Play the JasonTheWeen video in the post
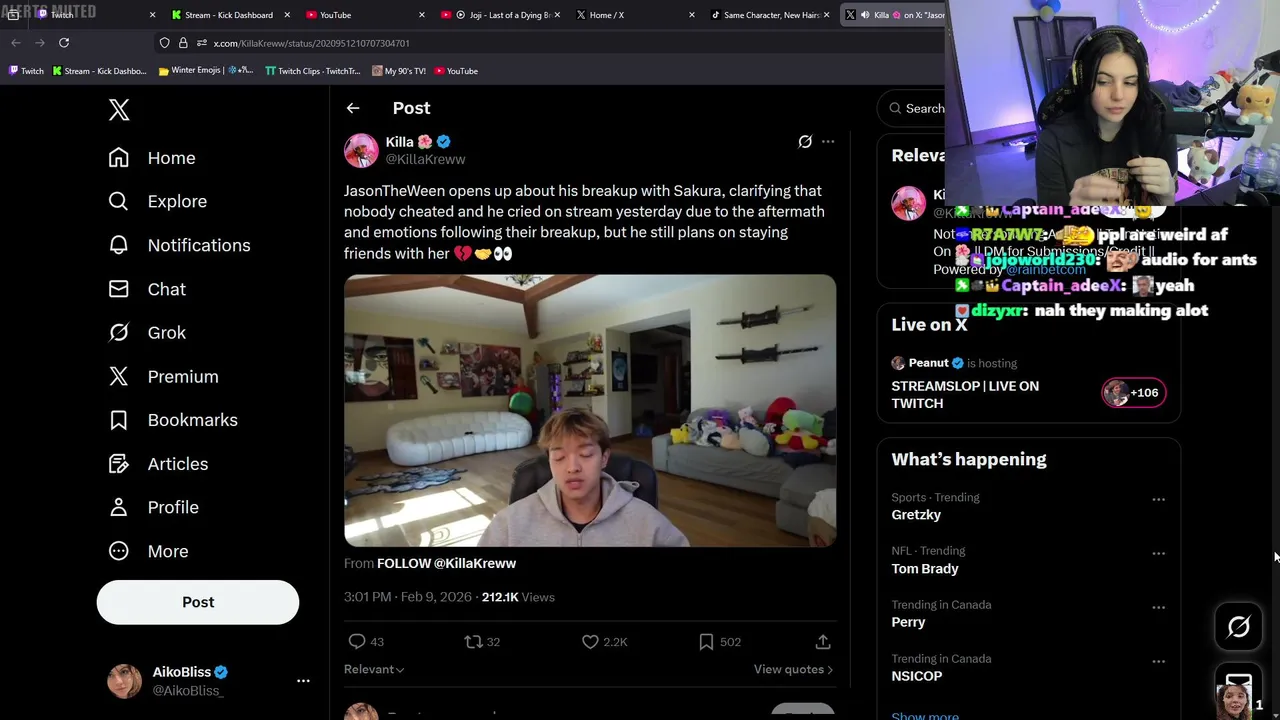The width and height of the screenshot is (1280, 720). click(590, 410)
